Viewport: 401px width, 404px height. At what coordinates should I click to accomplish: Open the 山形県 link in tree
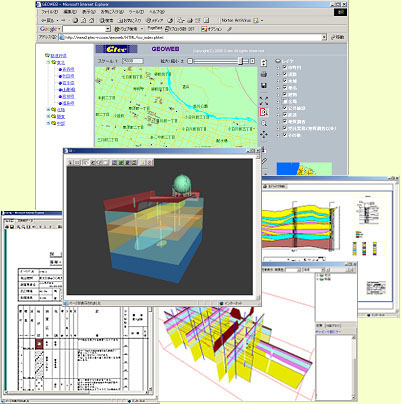[69, 90]
